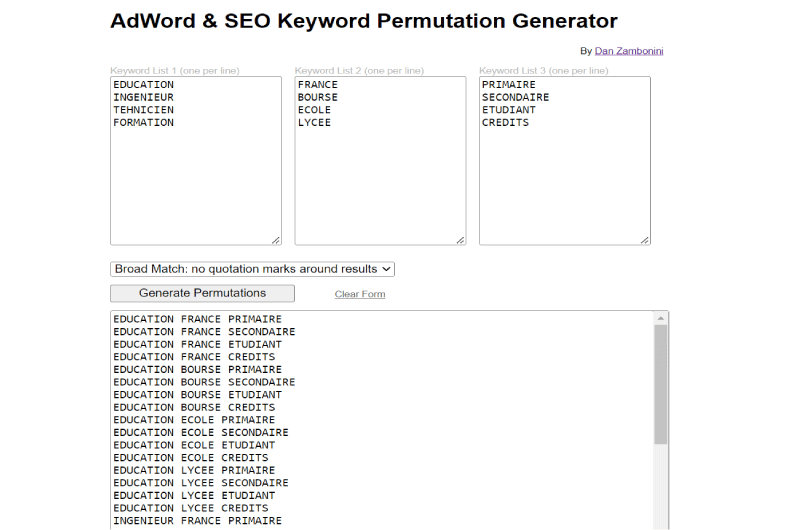Click result line EDUCATION FRANCE CREDITS
This screenshot has height=530, width=800.
194,357
